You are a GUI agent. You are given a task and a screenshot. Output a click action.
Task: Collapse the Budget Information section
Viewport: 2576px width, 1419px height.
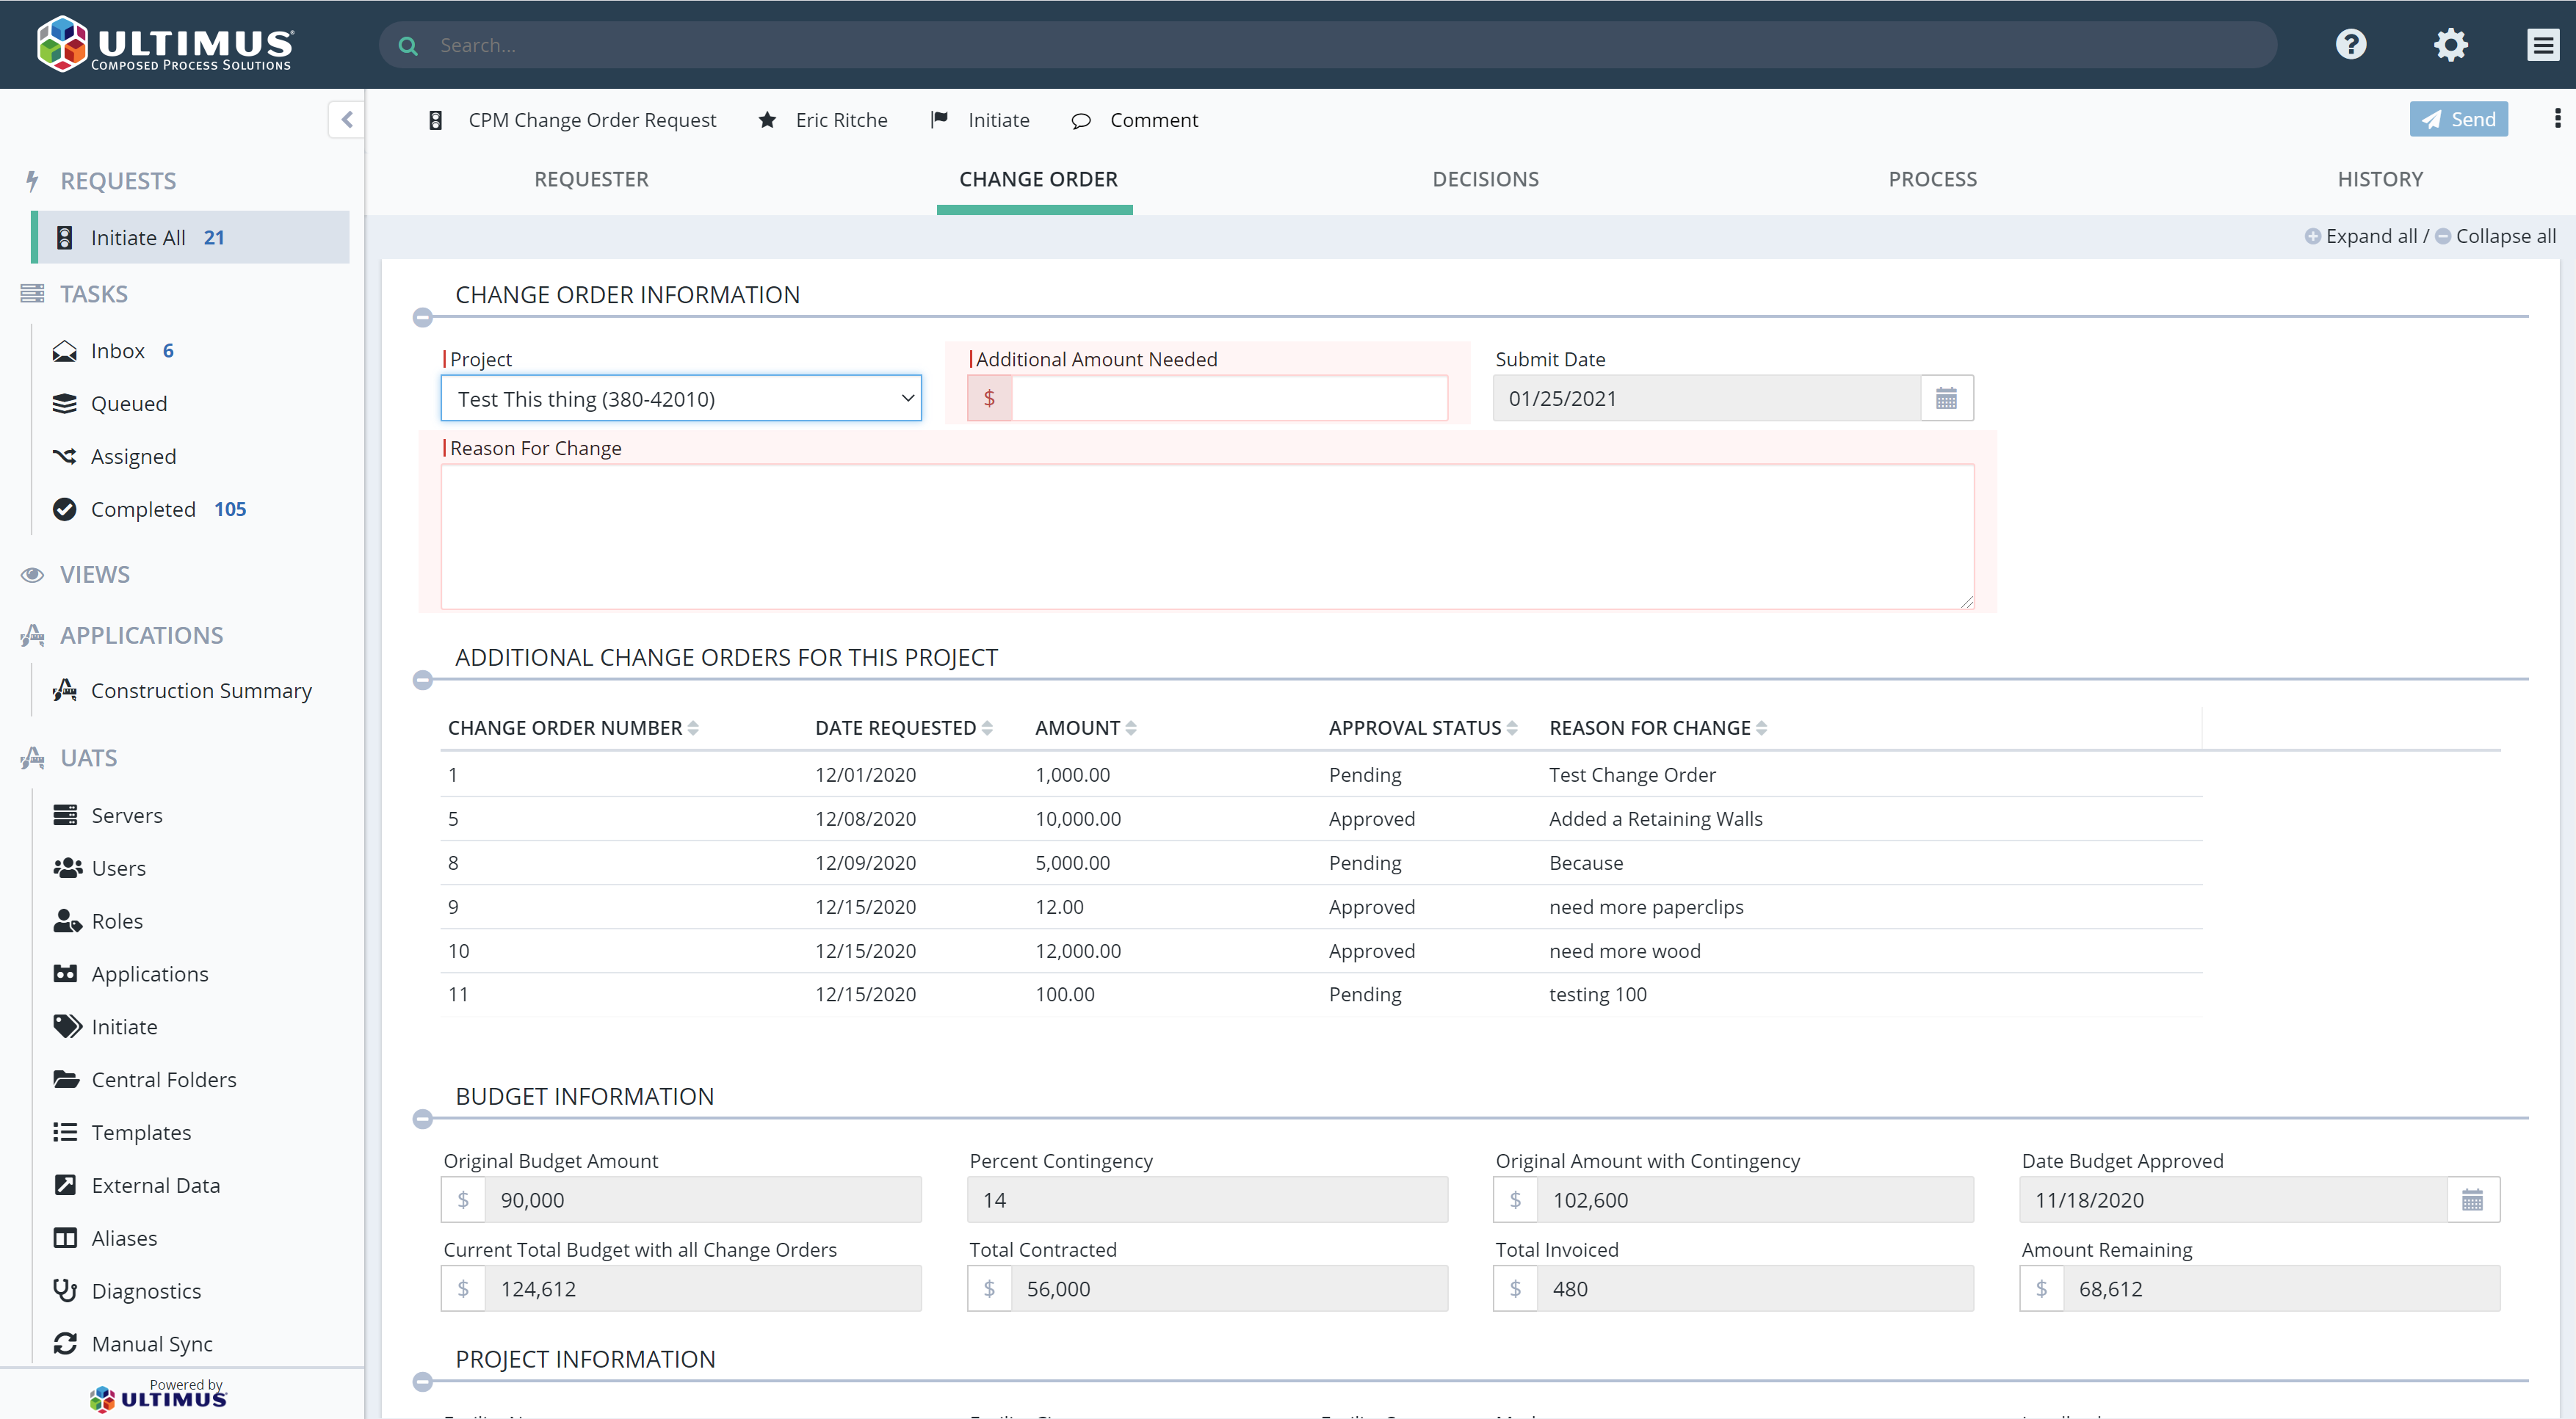pyautogui.click(x=423, y=1120)
